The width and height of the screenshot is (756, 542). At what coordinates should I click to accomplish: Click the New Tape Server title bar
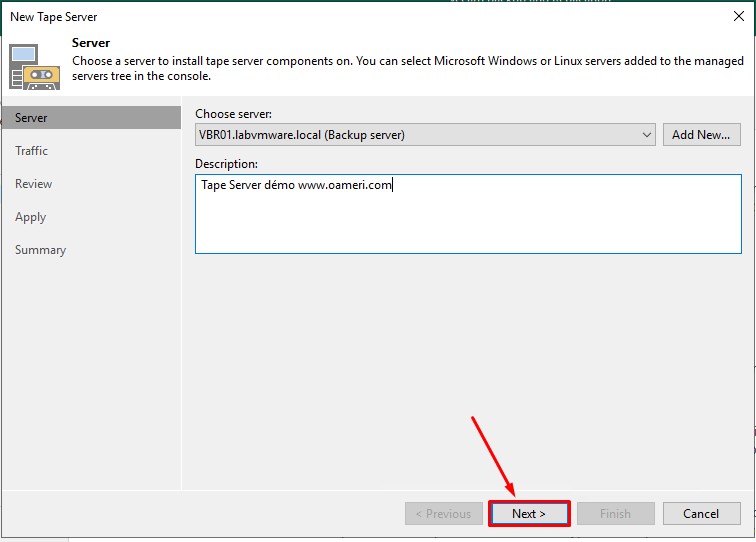pos(300,17)
